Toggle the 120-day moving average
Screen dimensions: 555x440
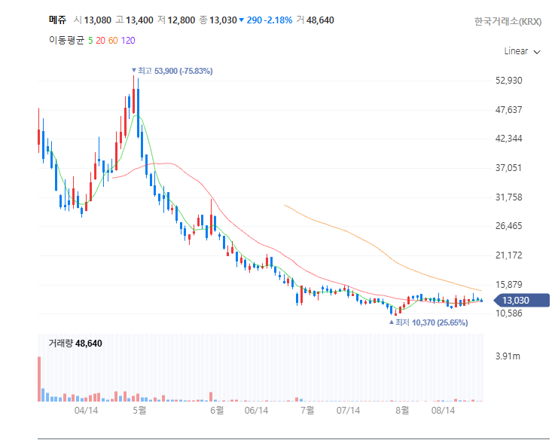128,41
